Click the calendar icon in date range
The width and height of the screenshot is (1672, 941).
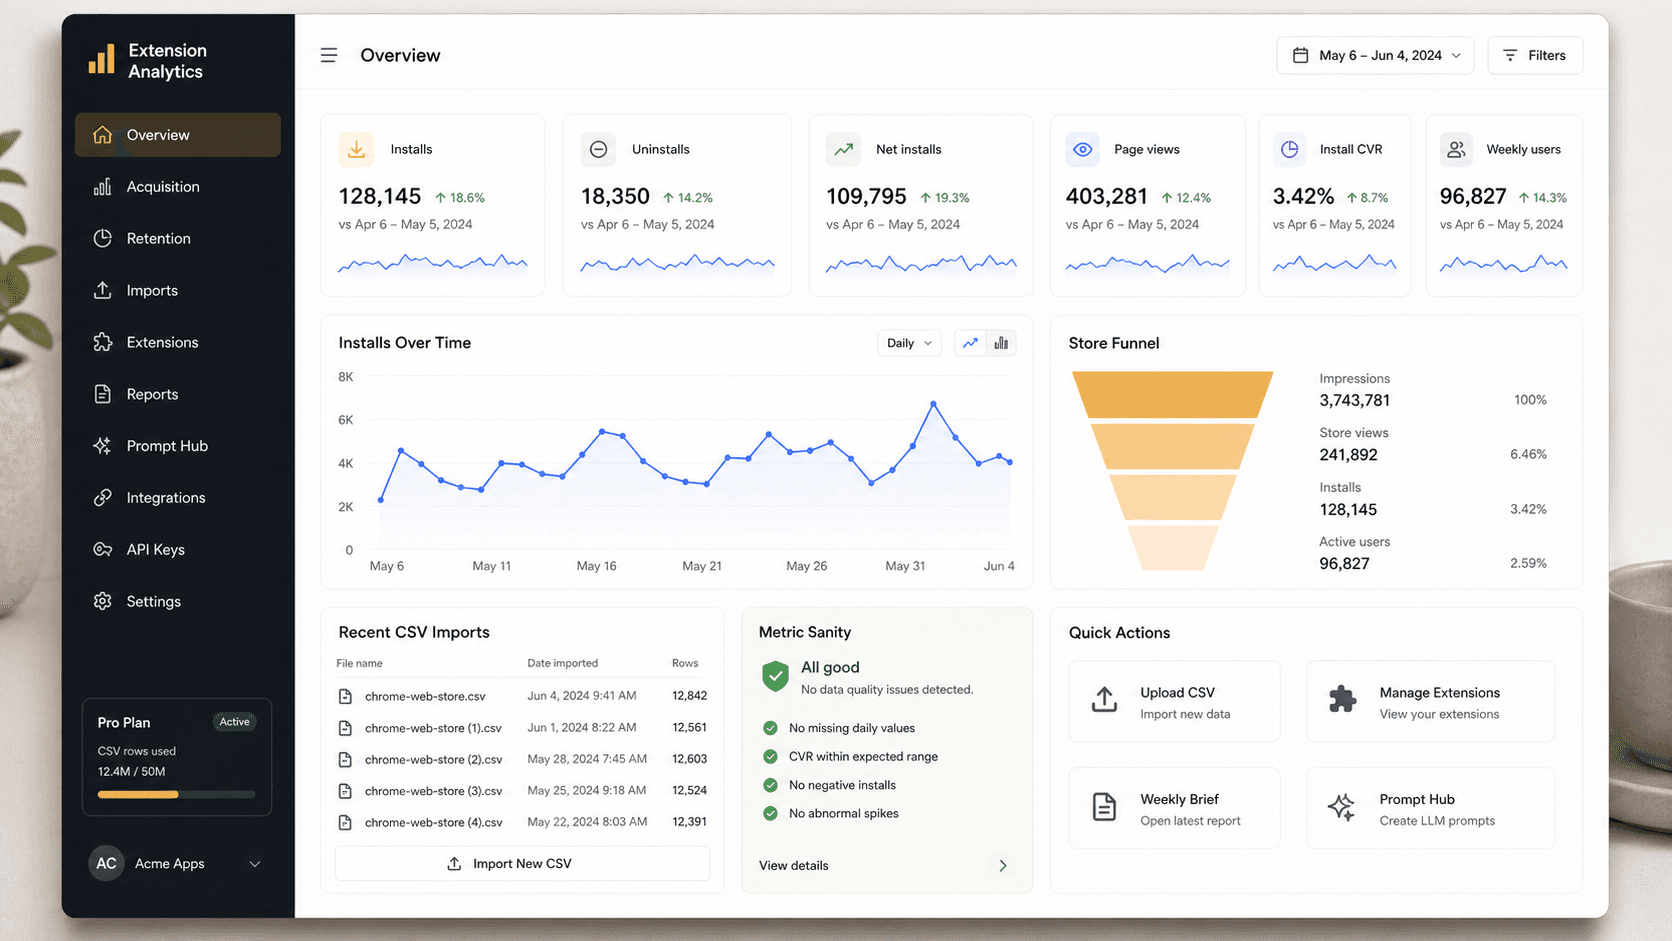[x=1300, y=55]
